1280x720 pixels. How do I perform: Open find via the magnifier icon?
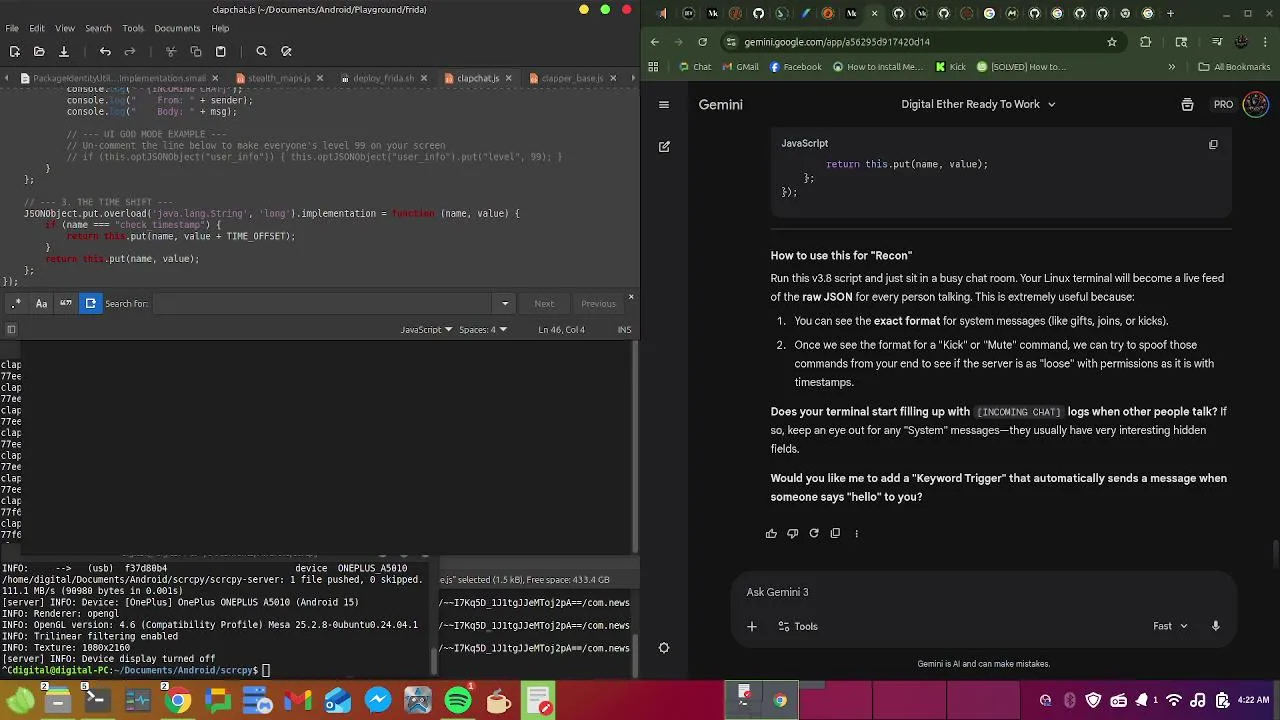click(x=261, y=51)
